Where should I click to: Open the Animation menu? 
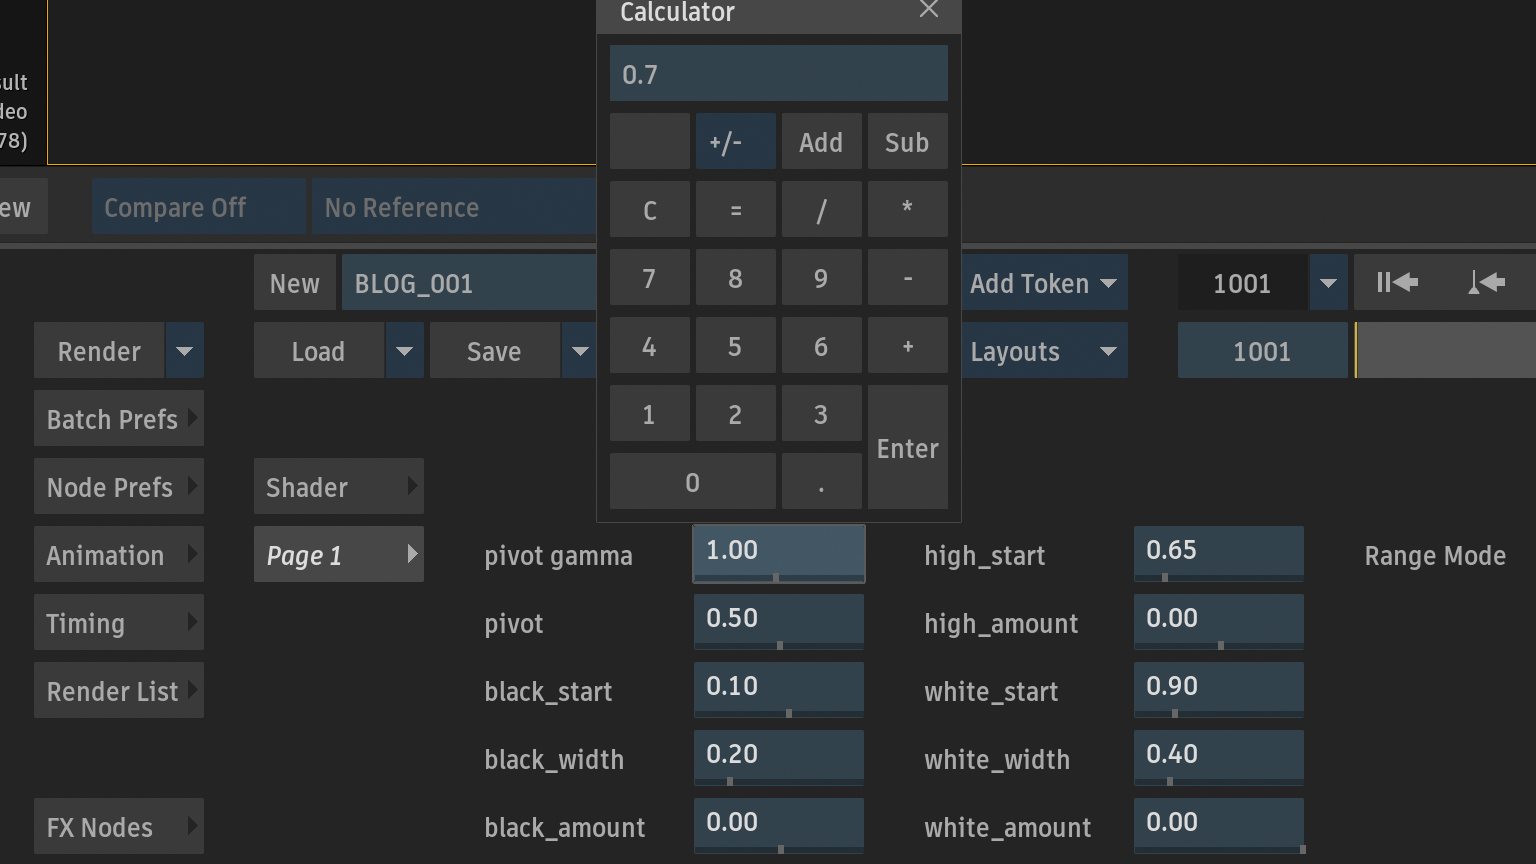(119, 554)
